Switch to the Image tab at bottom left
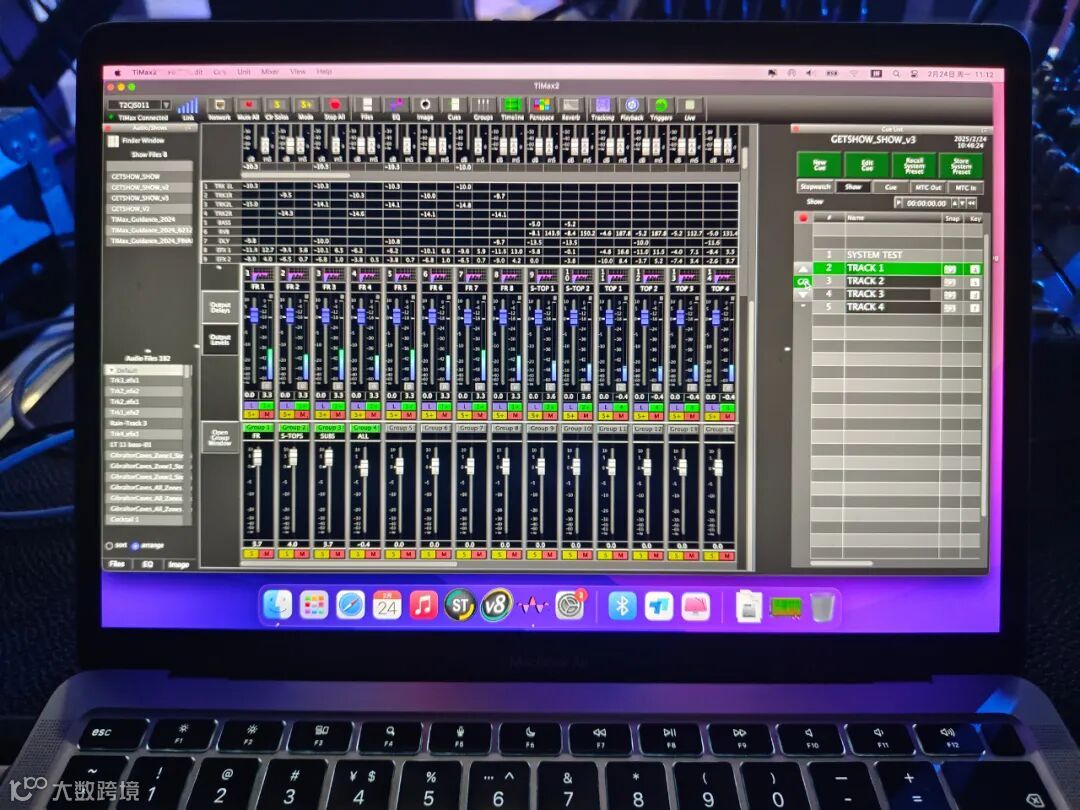This screenshot has width=1080, height=810. tap(178, 564)
